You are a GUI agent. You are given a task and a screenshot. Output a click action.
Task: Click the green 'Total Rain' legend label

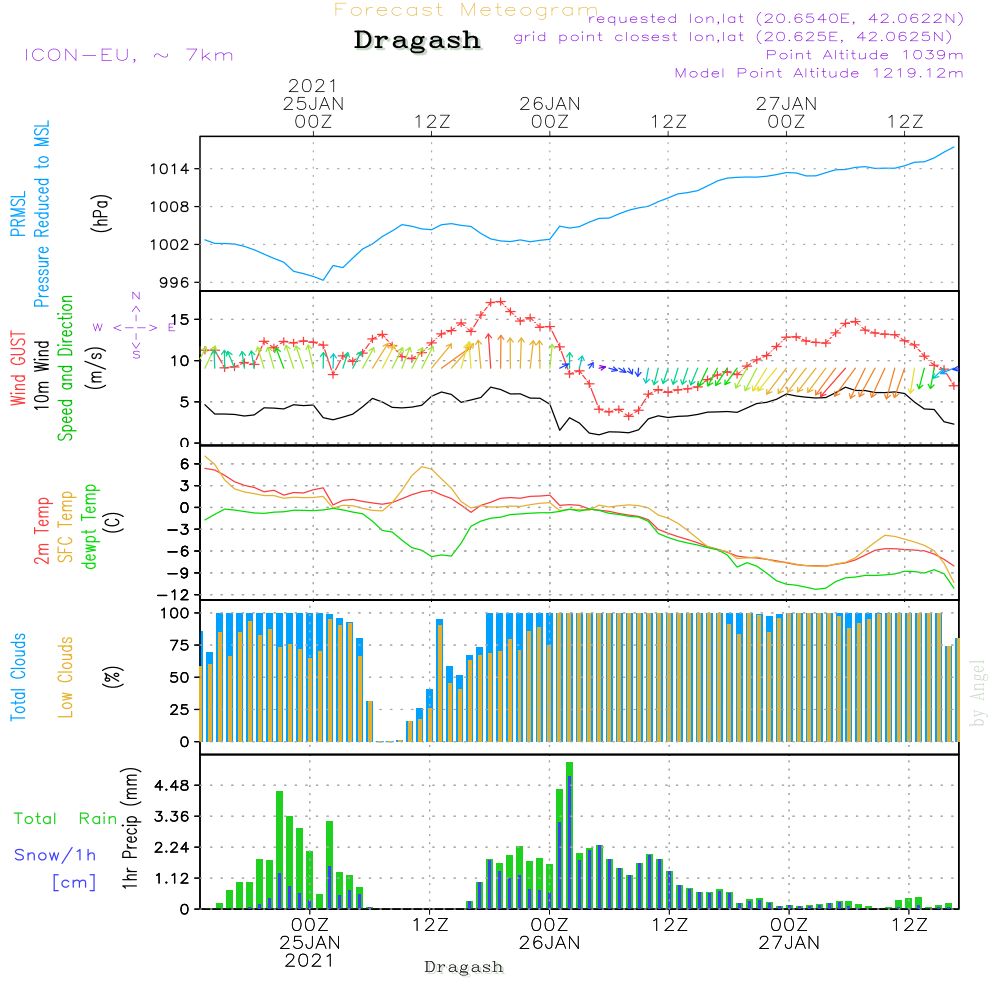pyautogui.click(x=66, y=818)
